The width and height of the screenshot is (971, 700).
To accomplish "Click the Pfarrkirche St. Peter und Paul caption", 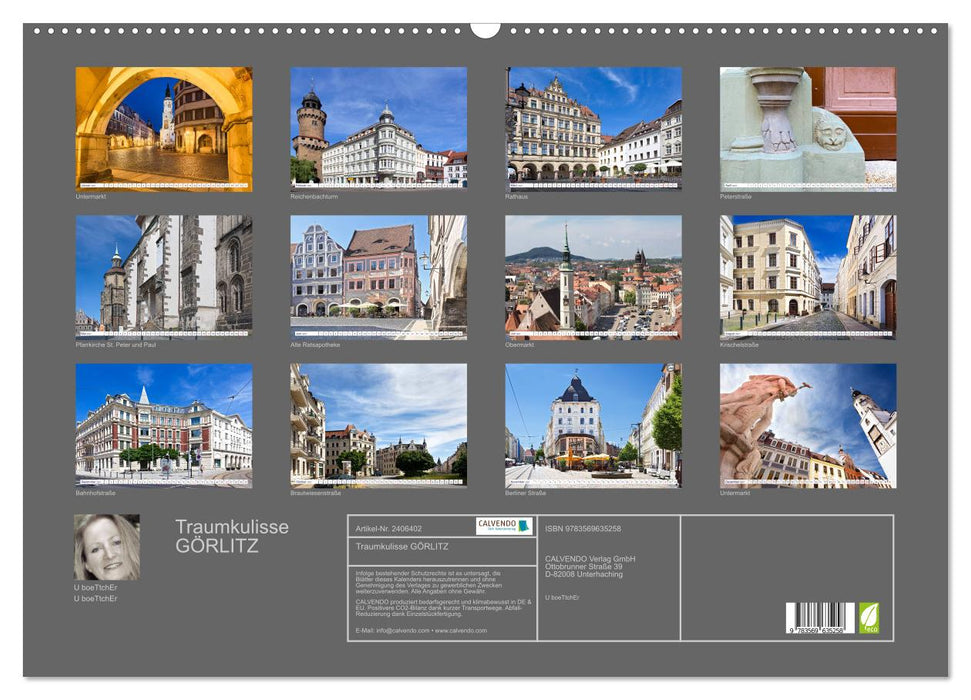I will click(116, 345).
